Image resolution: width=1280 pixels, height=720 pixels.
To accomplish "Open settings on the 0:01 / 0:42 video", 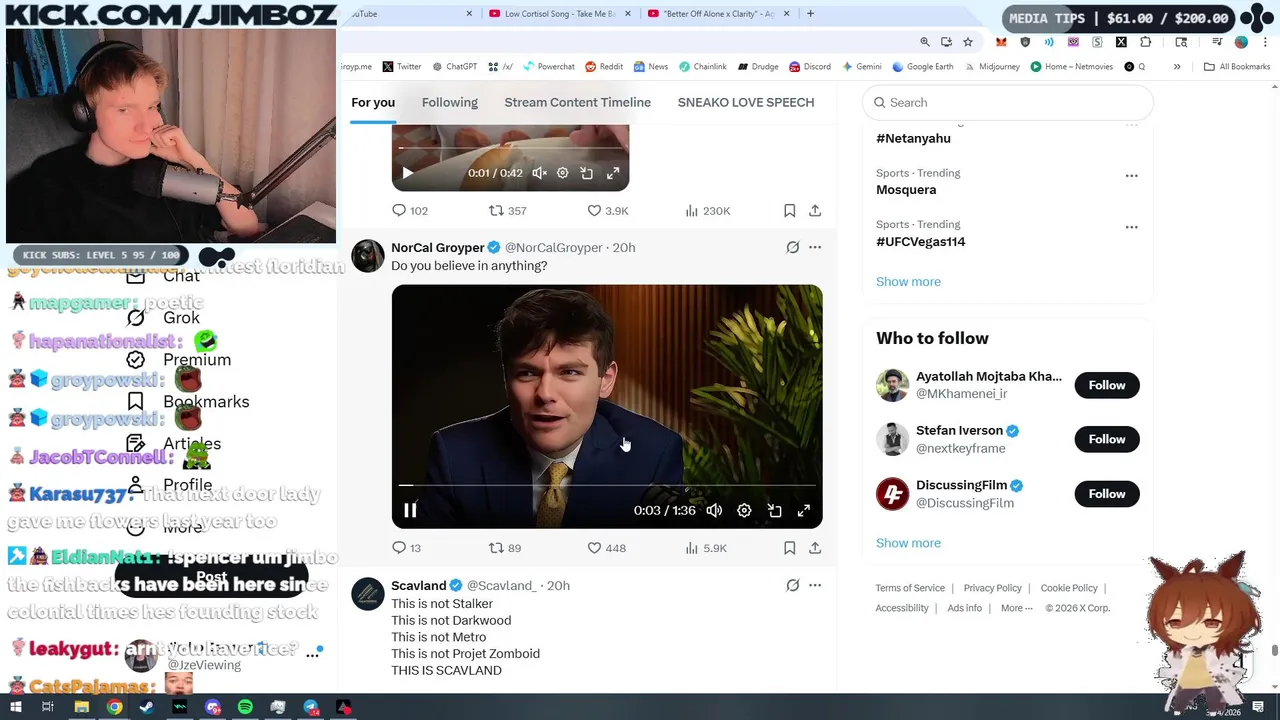I will click(x=562, y=173).
